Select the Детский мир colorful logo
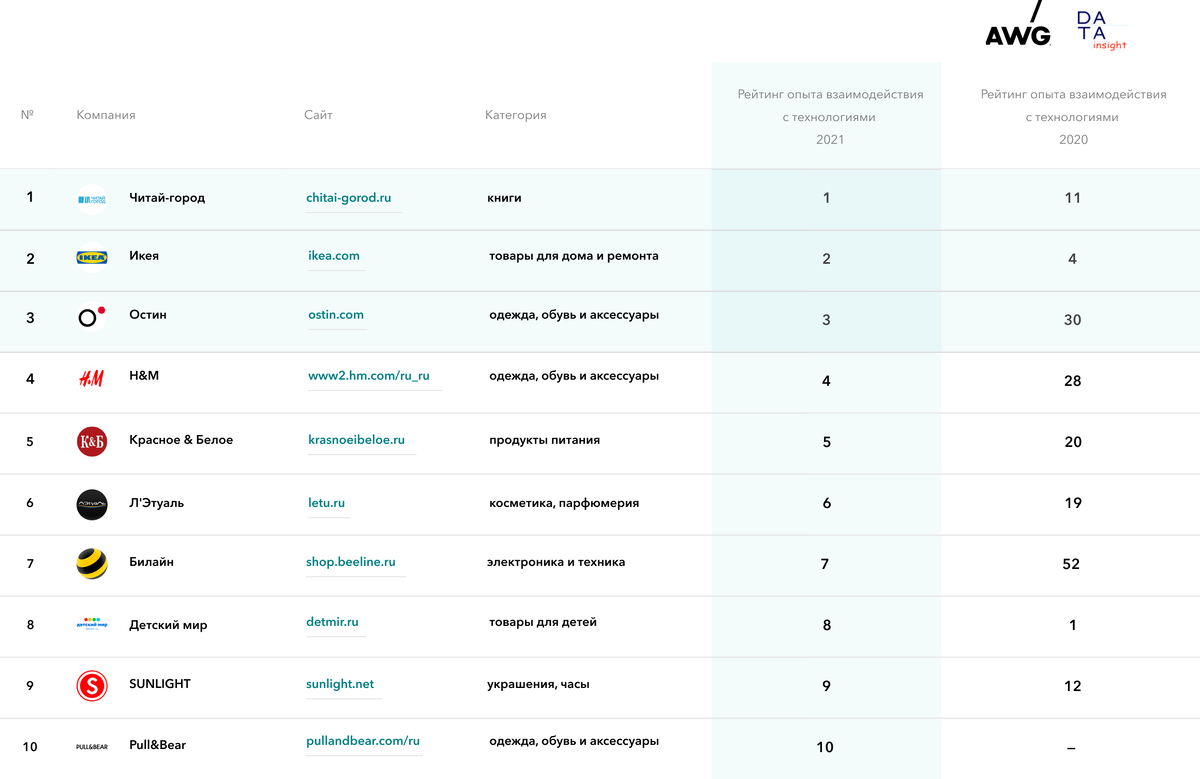Viewport: 1200px width, 779px height. pyautogui.click(x=91, y=625)
